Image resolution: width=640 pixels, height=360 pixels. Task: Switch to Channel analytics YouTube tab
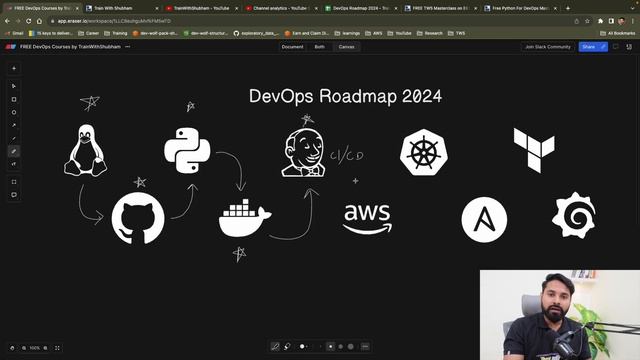coord(281,8)
